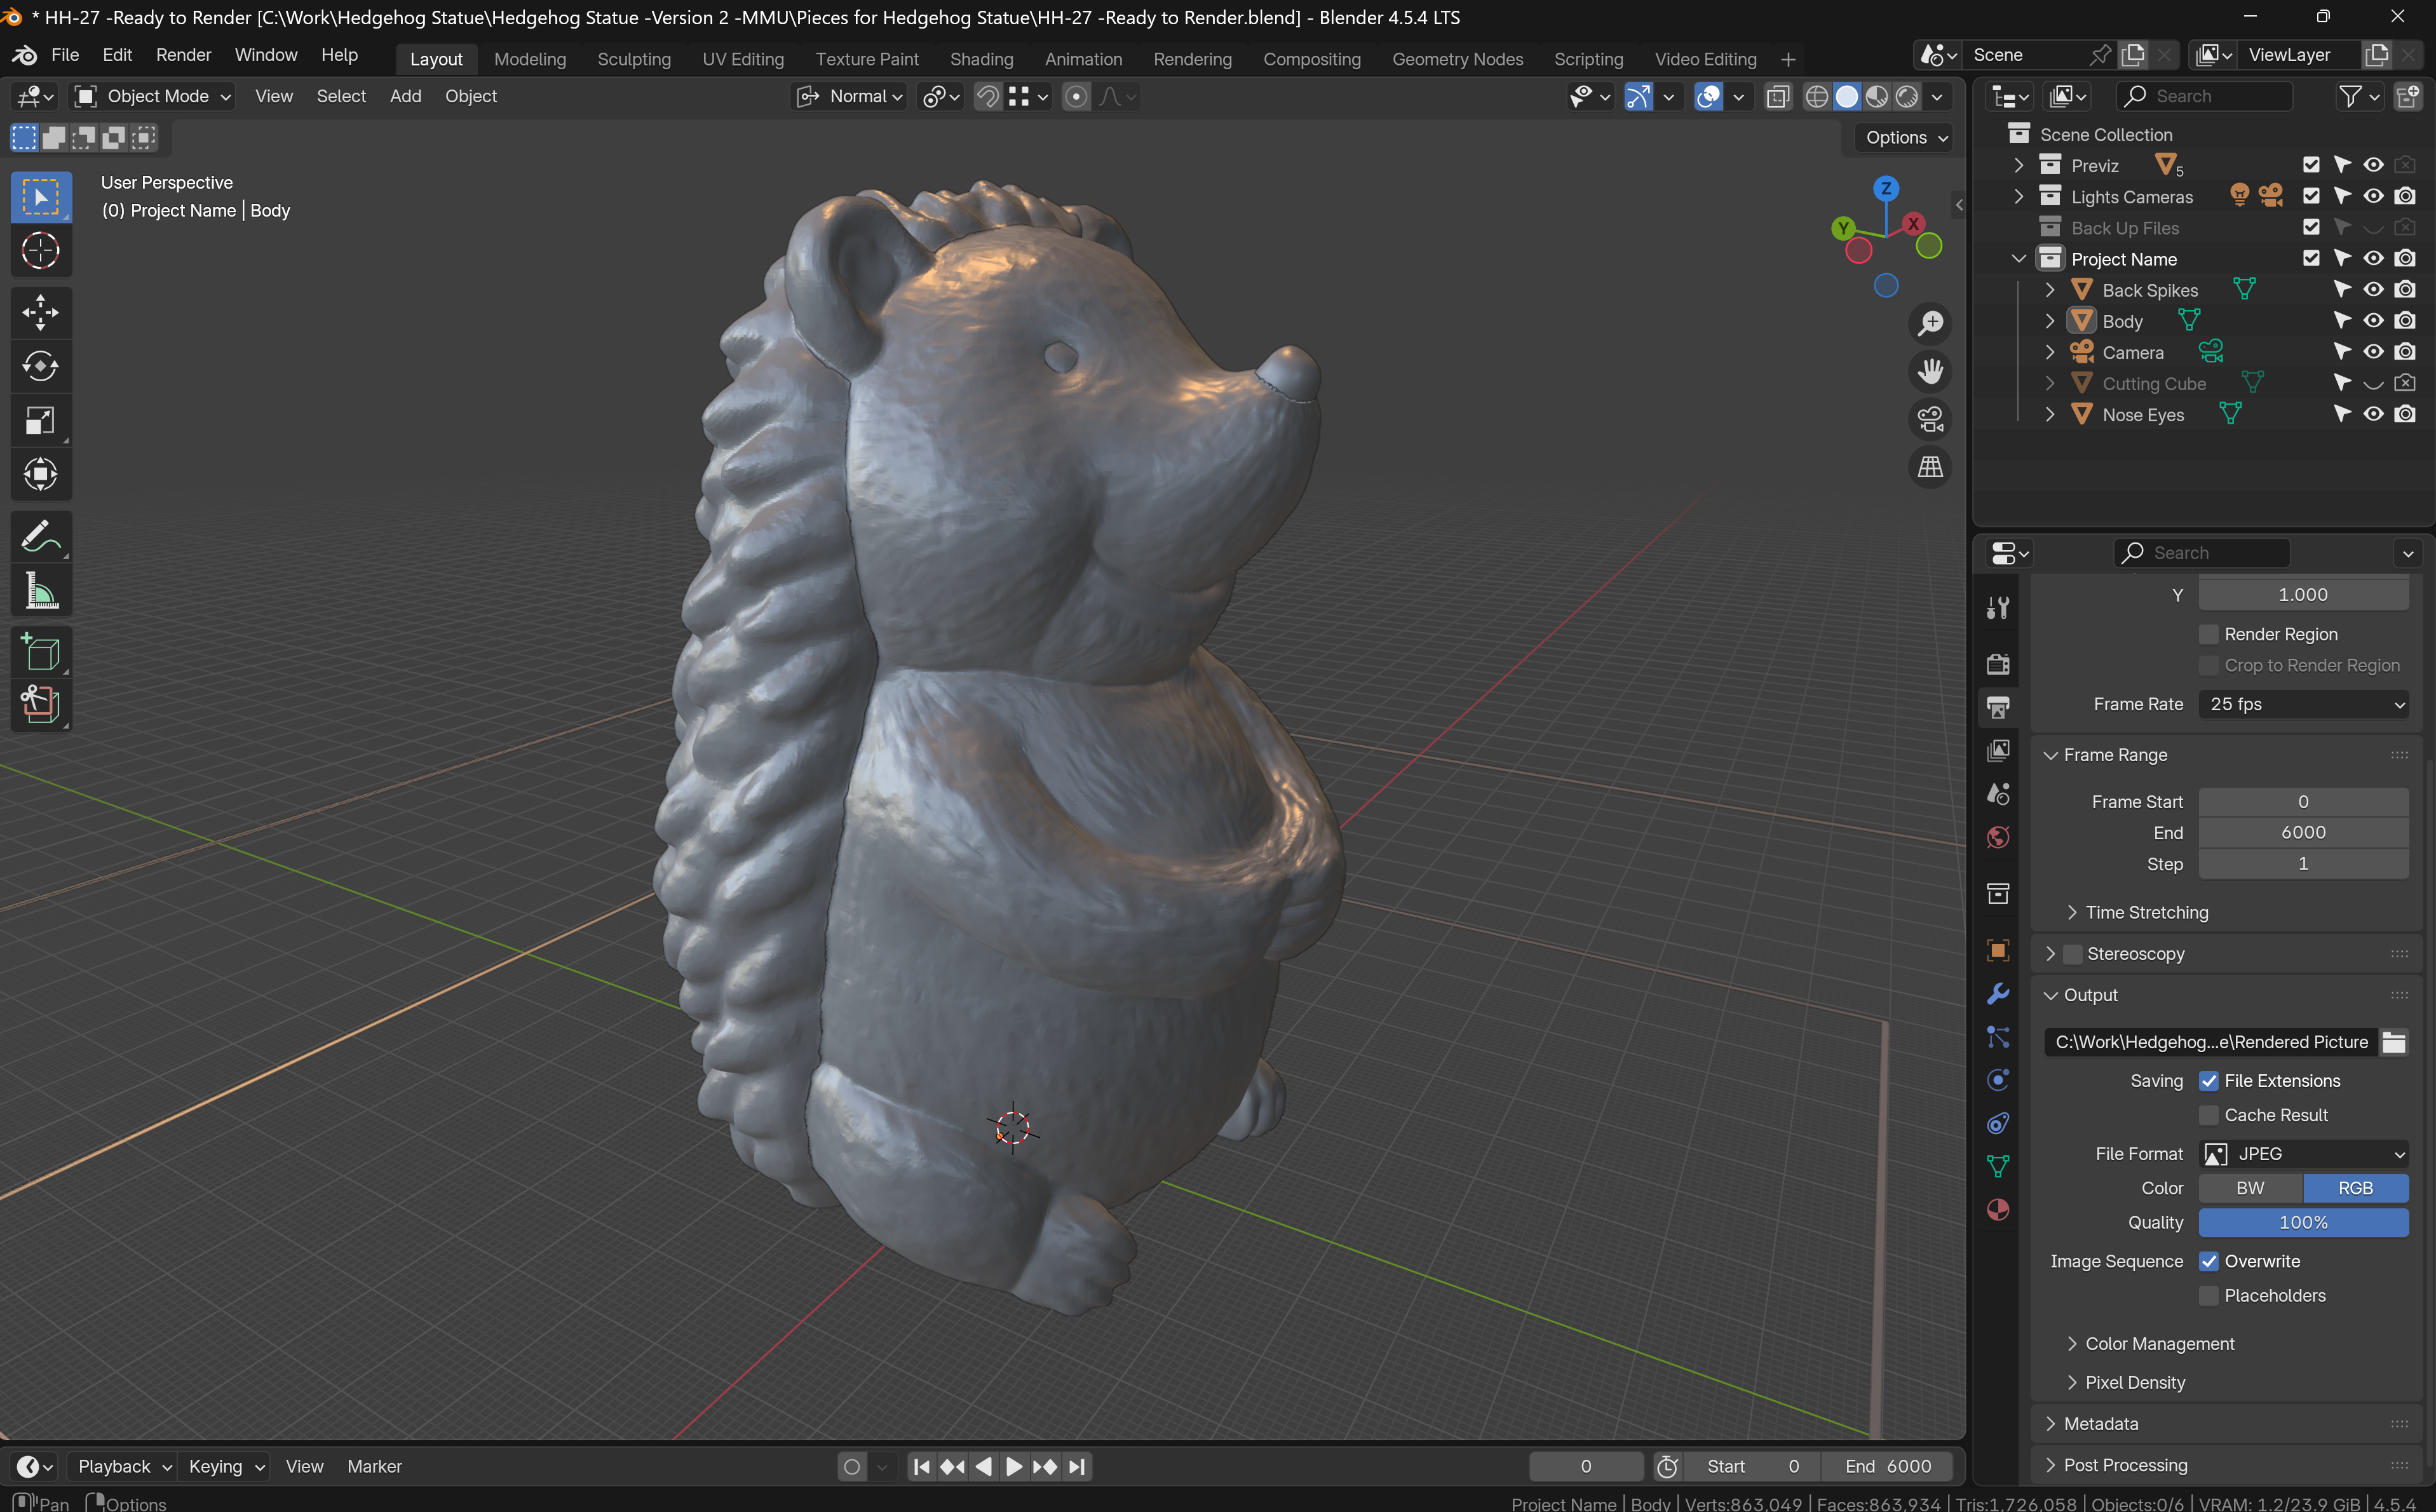
Task: Open the File Format JPEG dropdown
Action: [2303, 1154]
